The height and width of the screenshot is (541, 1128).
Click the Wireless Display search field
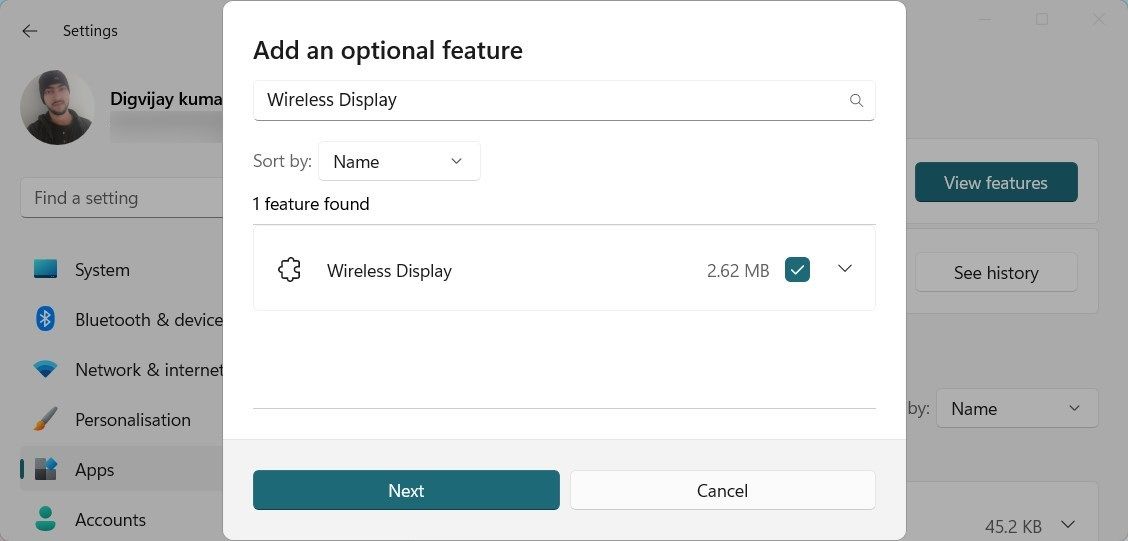click(550, 100)
